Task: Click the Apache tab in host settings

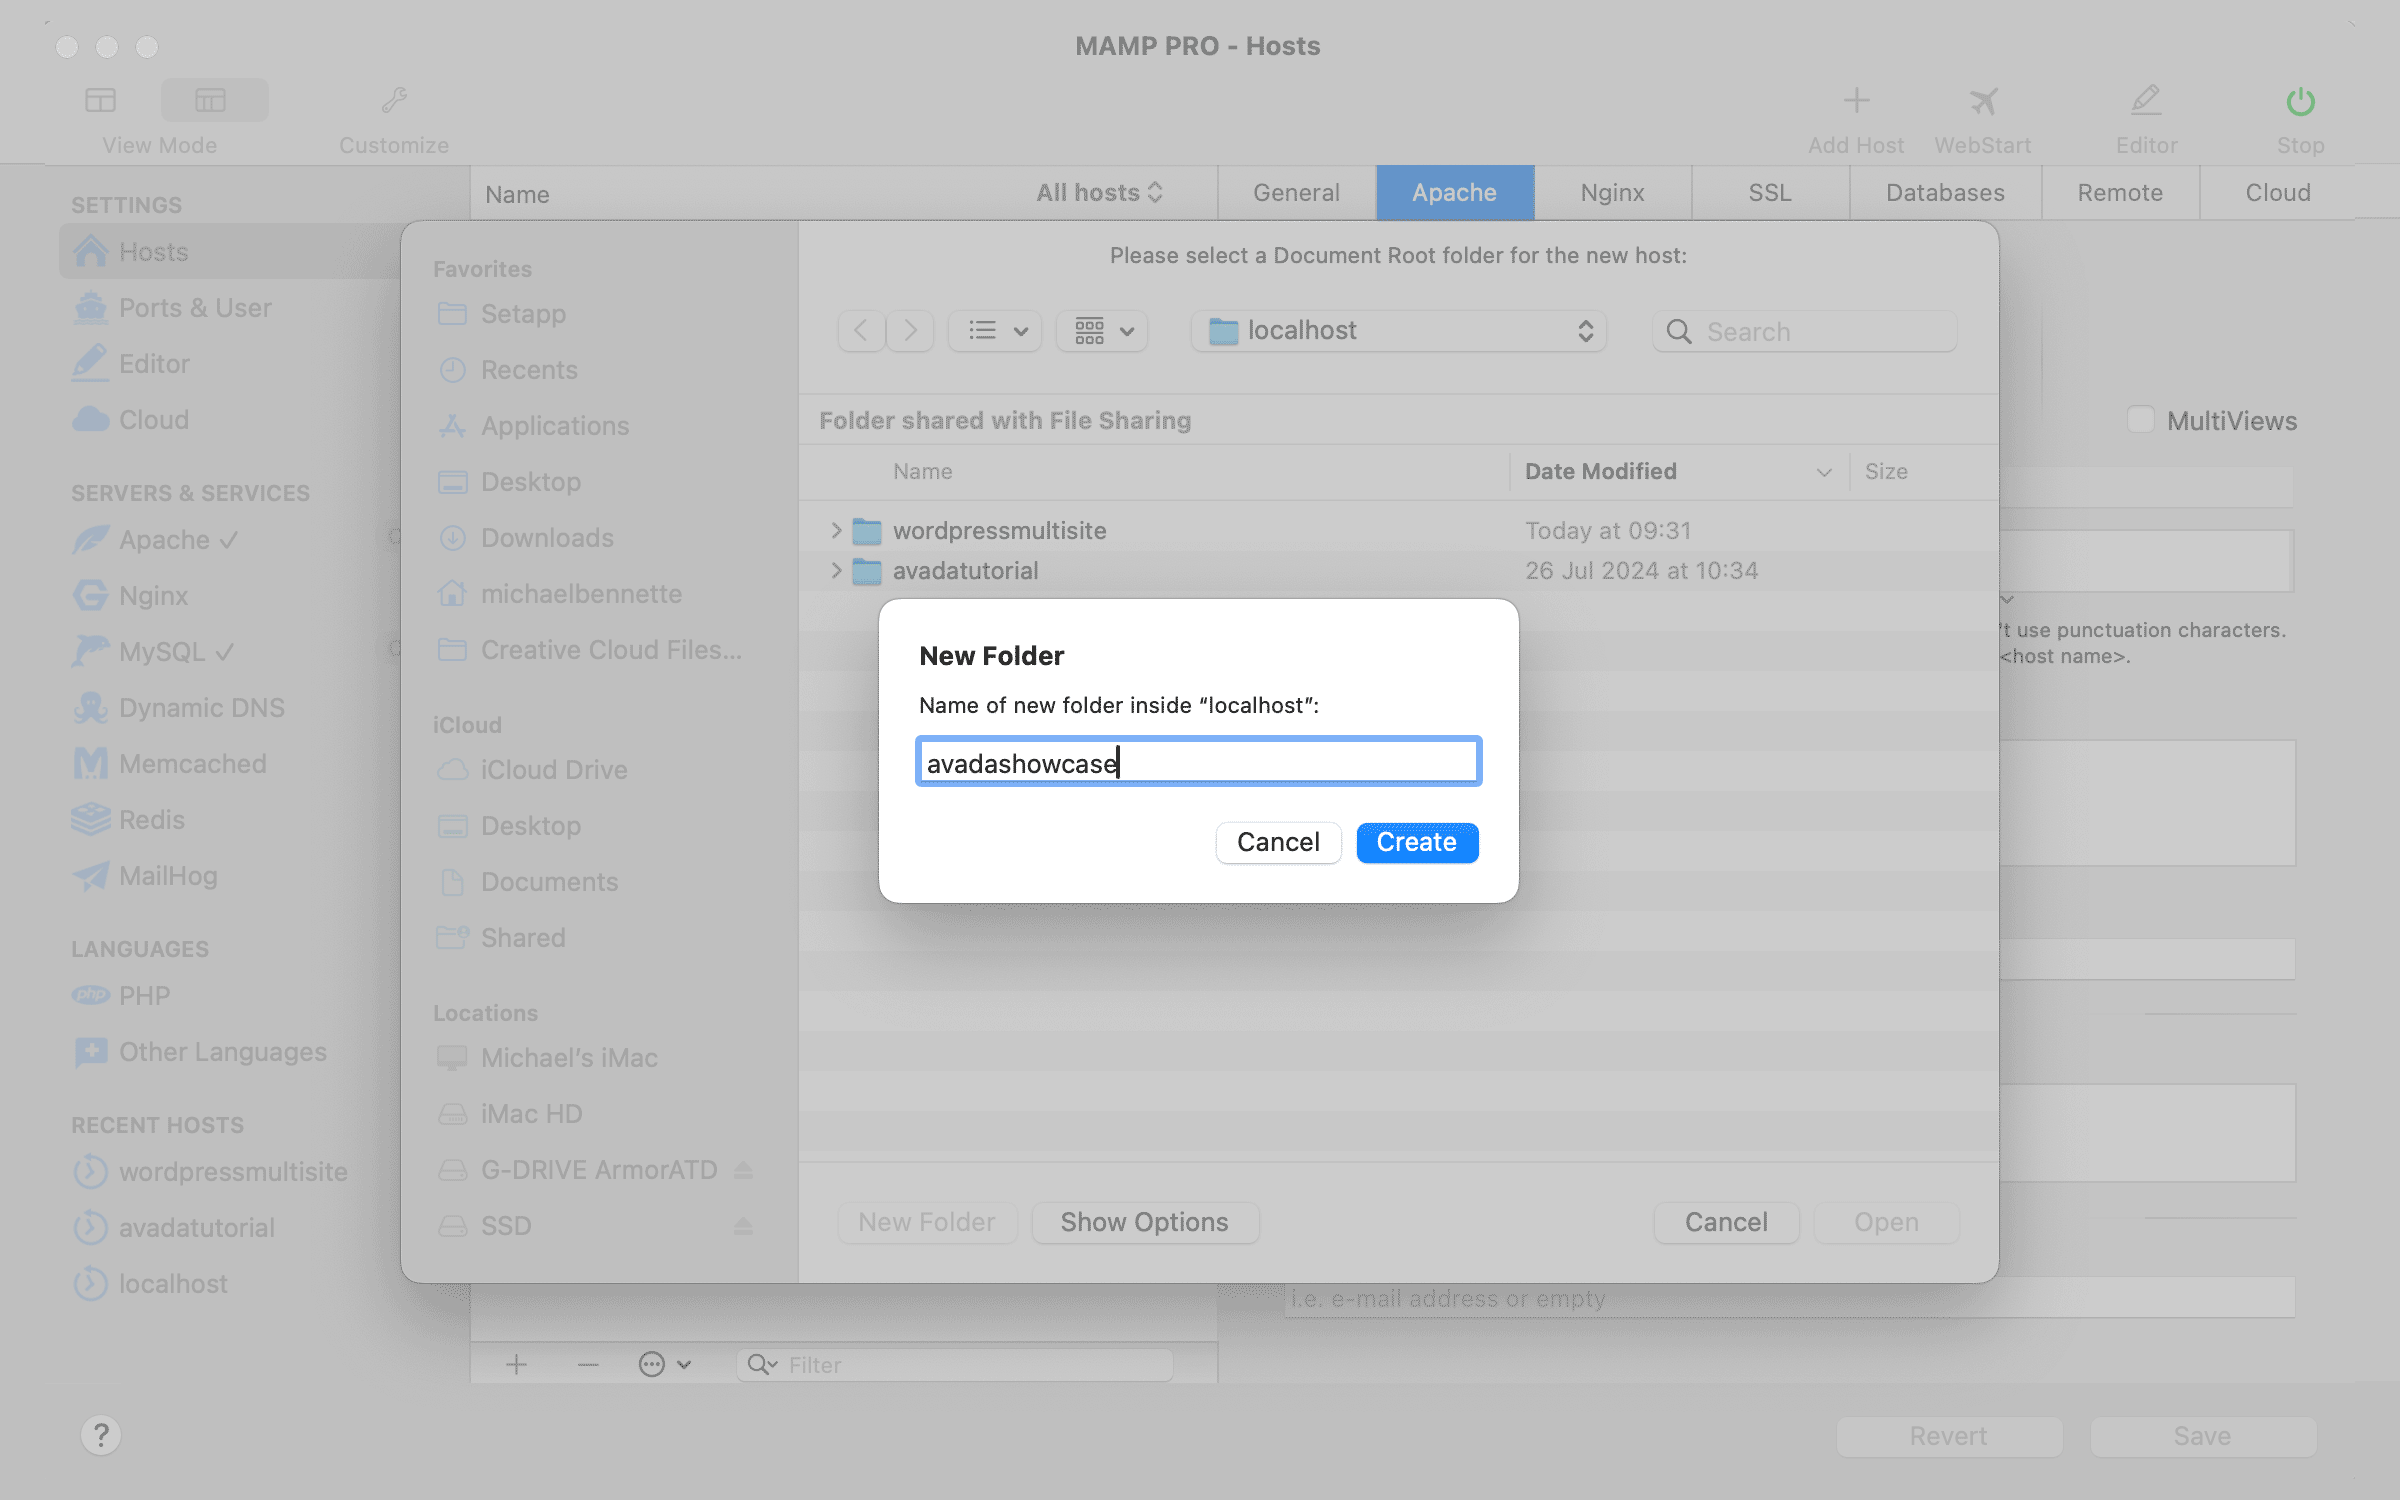Action: [x=1453, y=192]
